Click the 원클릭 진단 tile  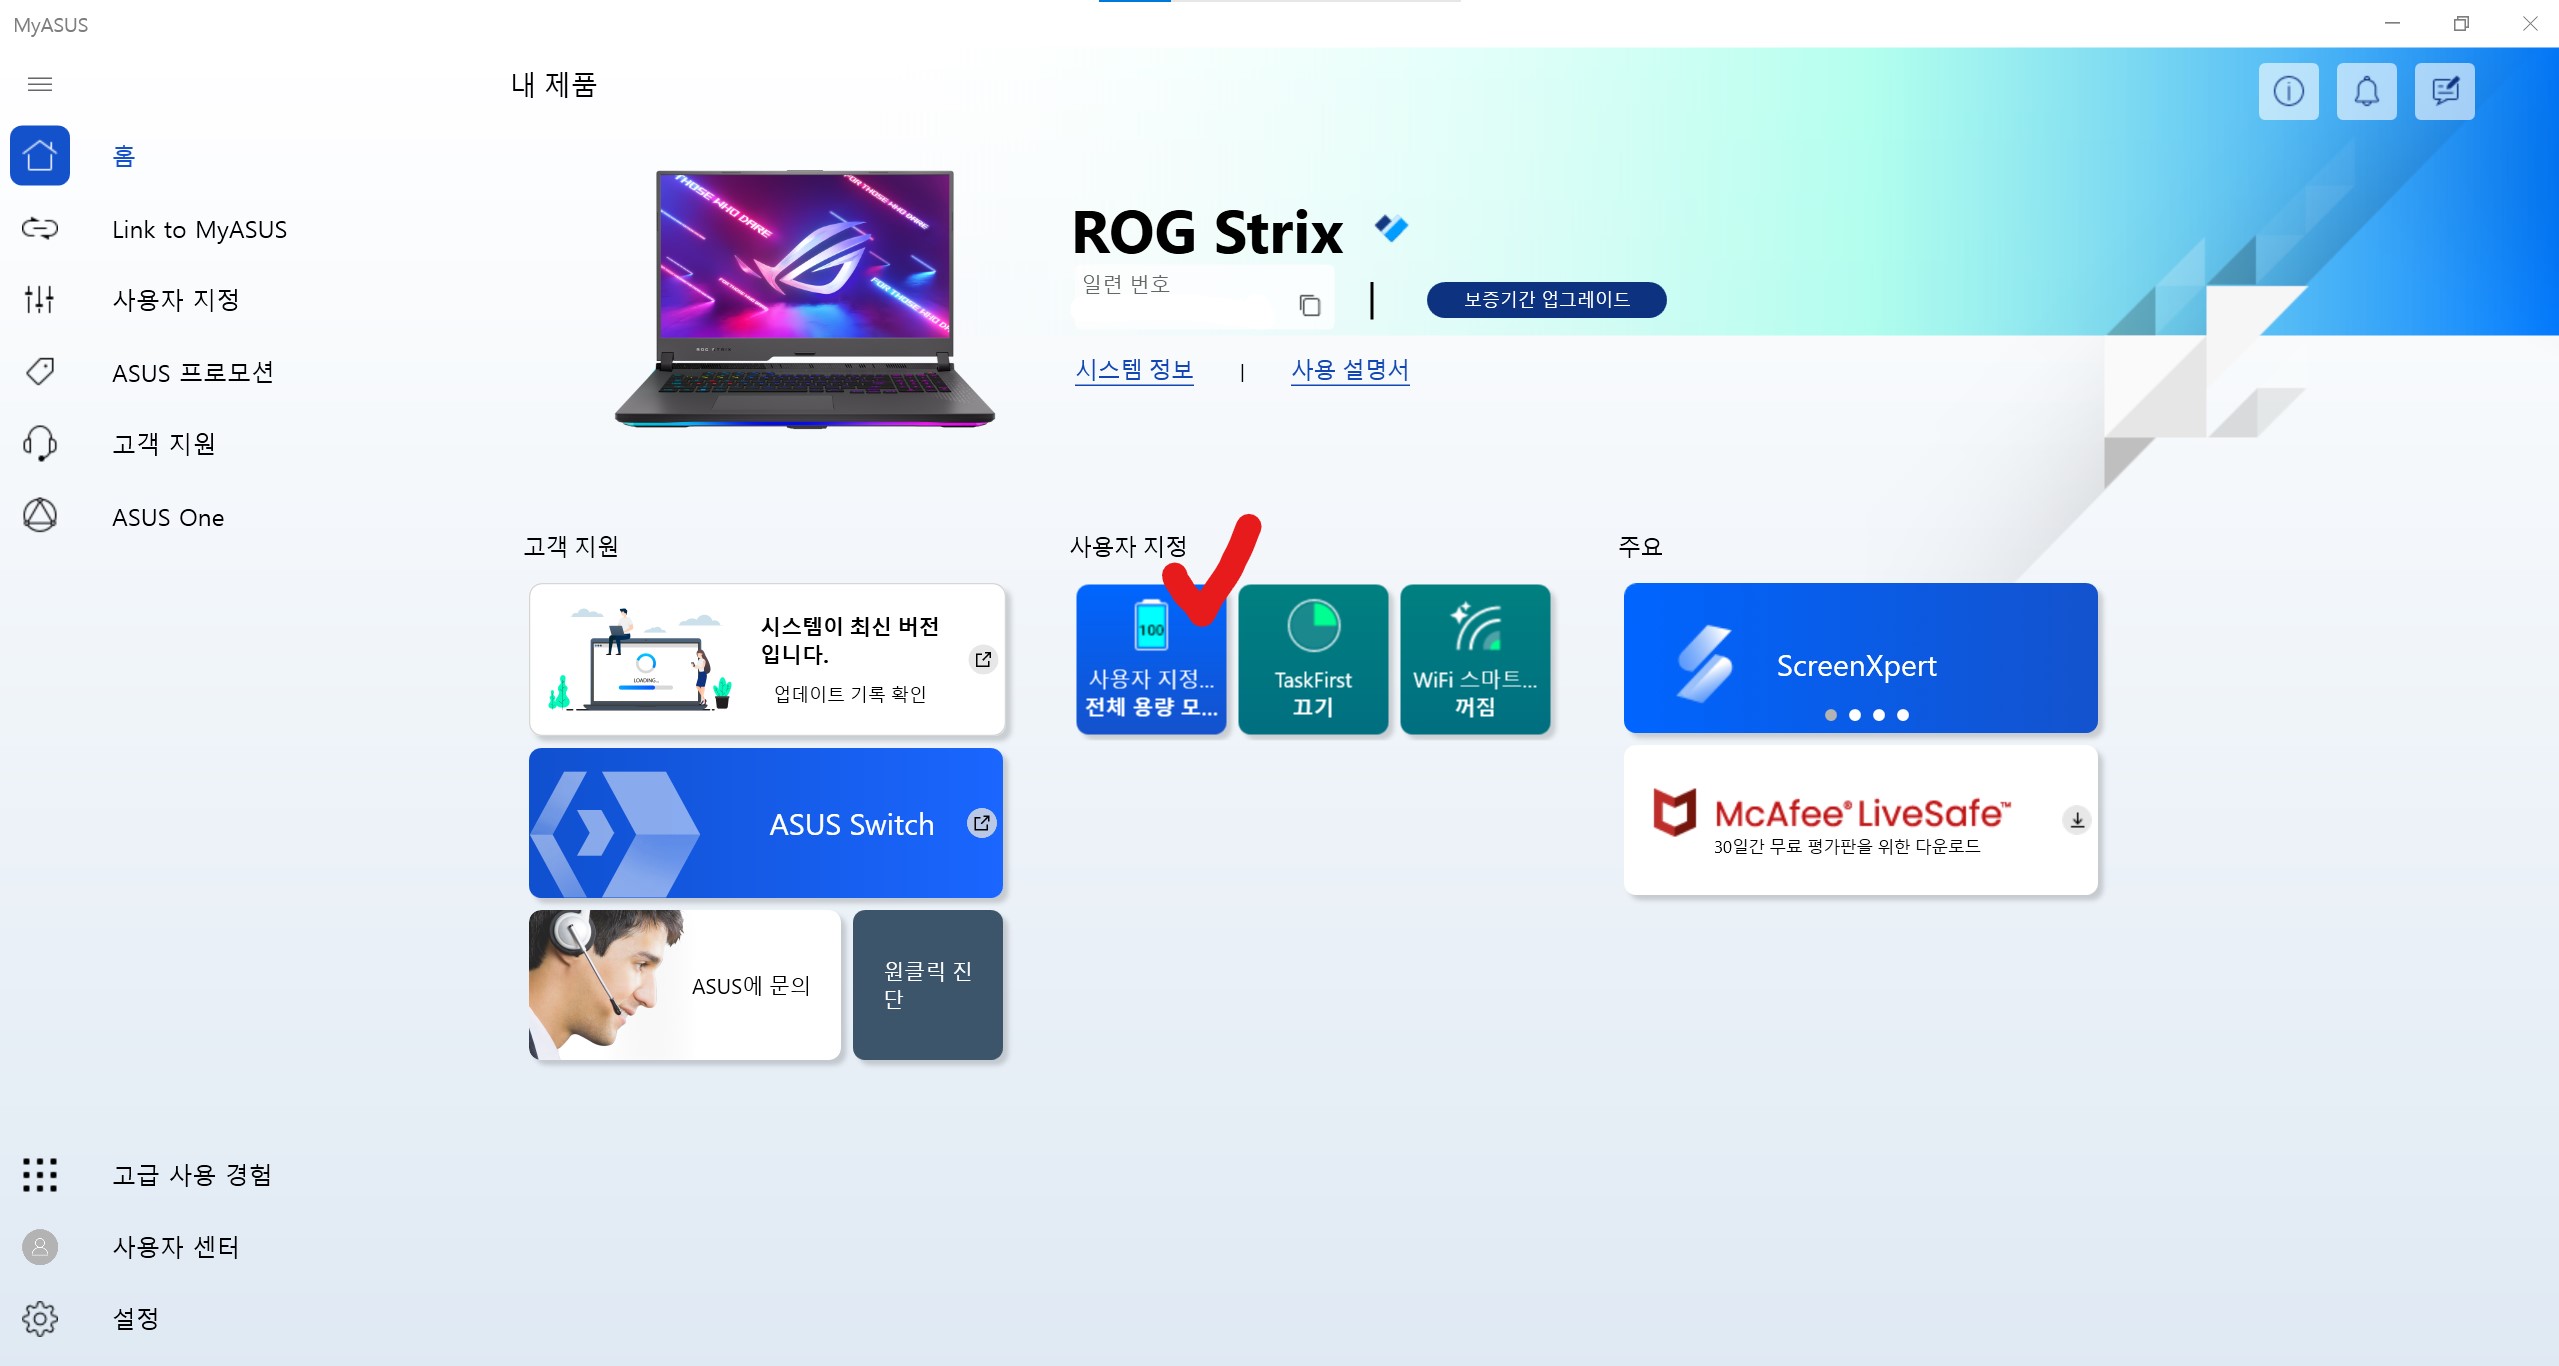[x=928, y=985]
